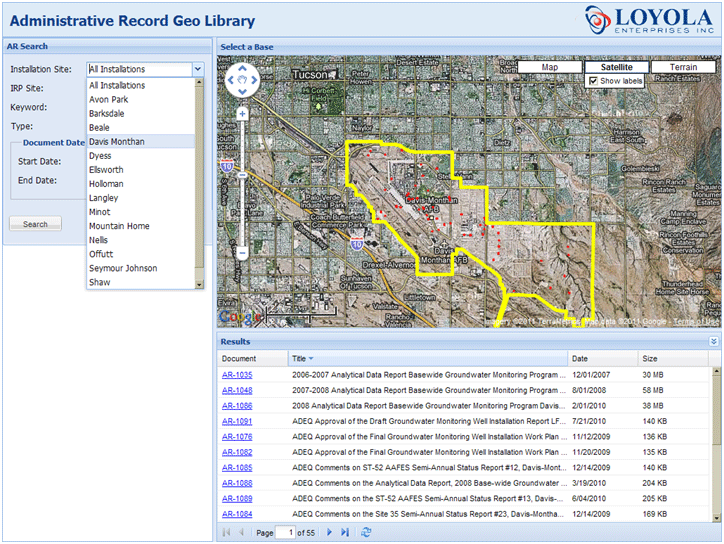Open document AR-1076
This screenshot has height=544, width=724.
point(237,437)
